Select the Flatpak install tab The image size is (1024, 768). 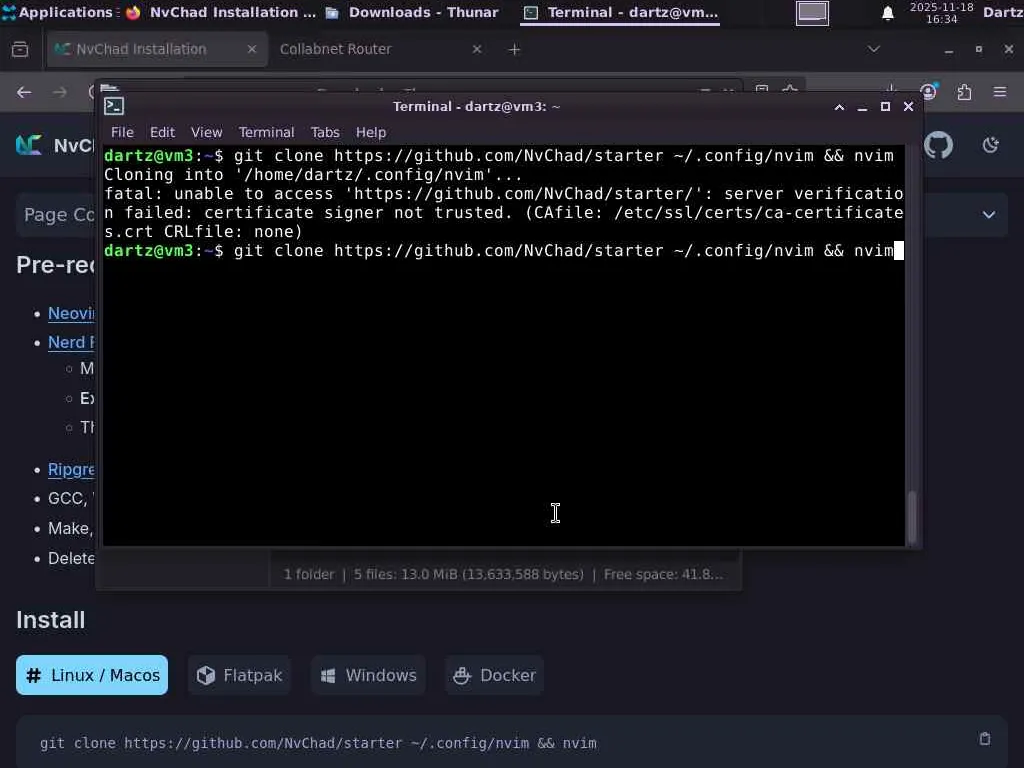tap(239, 675)
